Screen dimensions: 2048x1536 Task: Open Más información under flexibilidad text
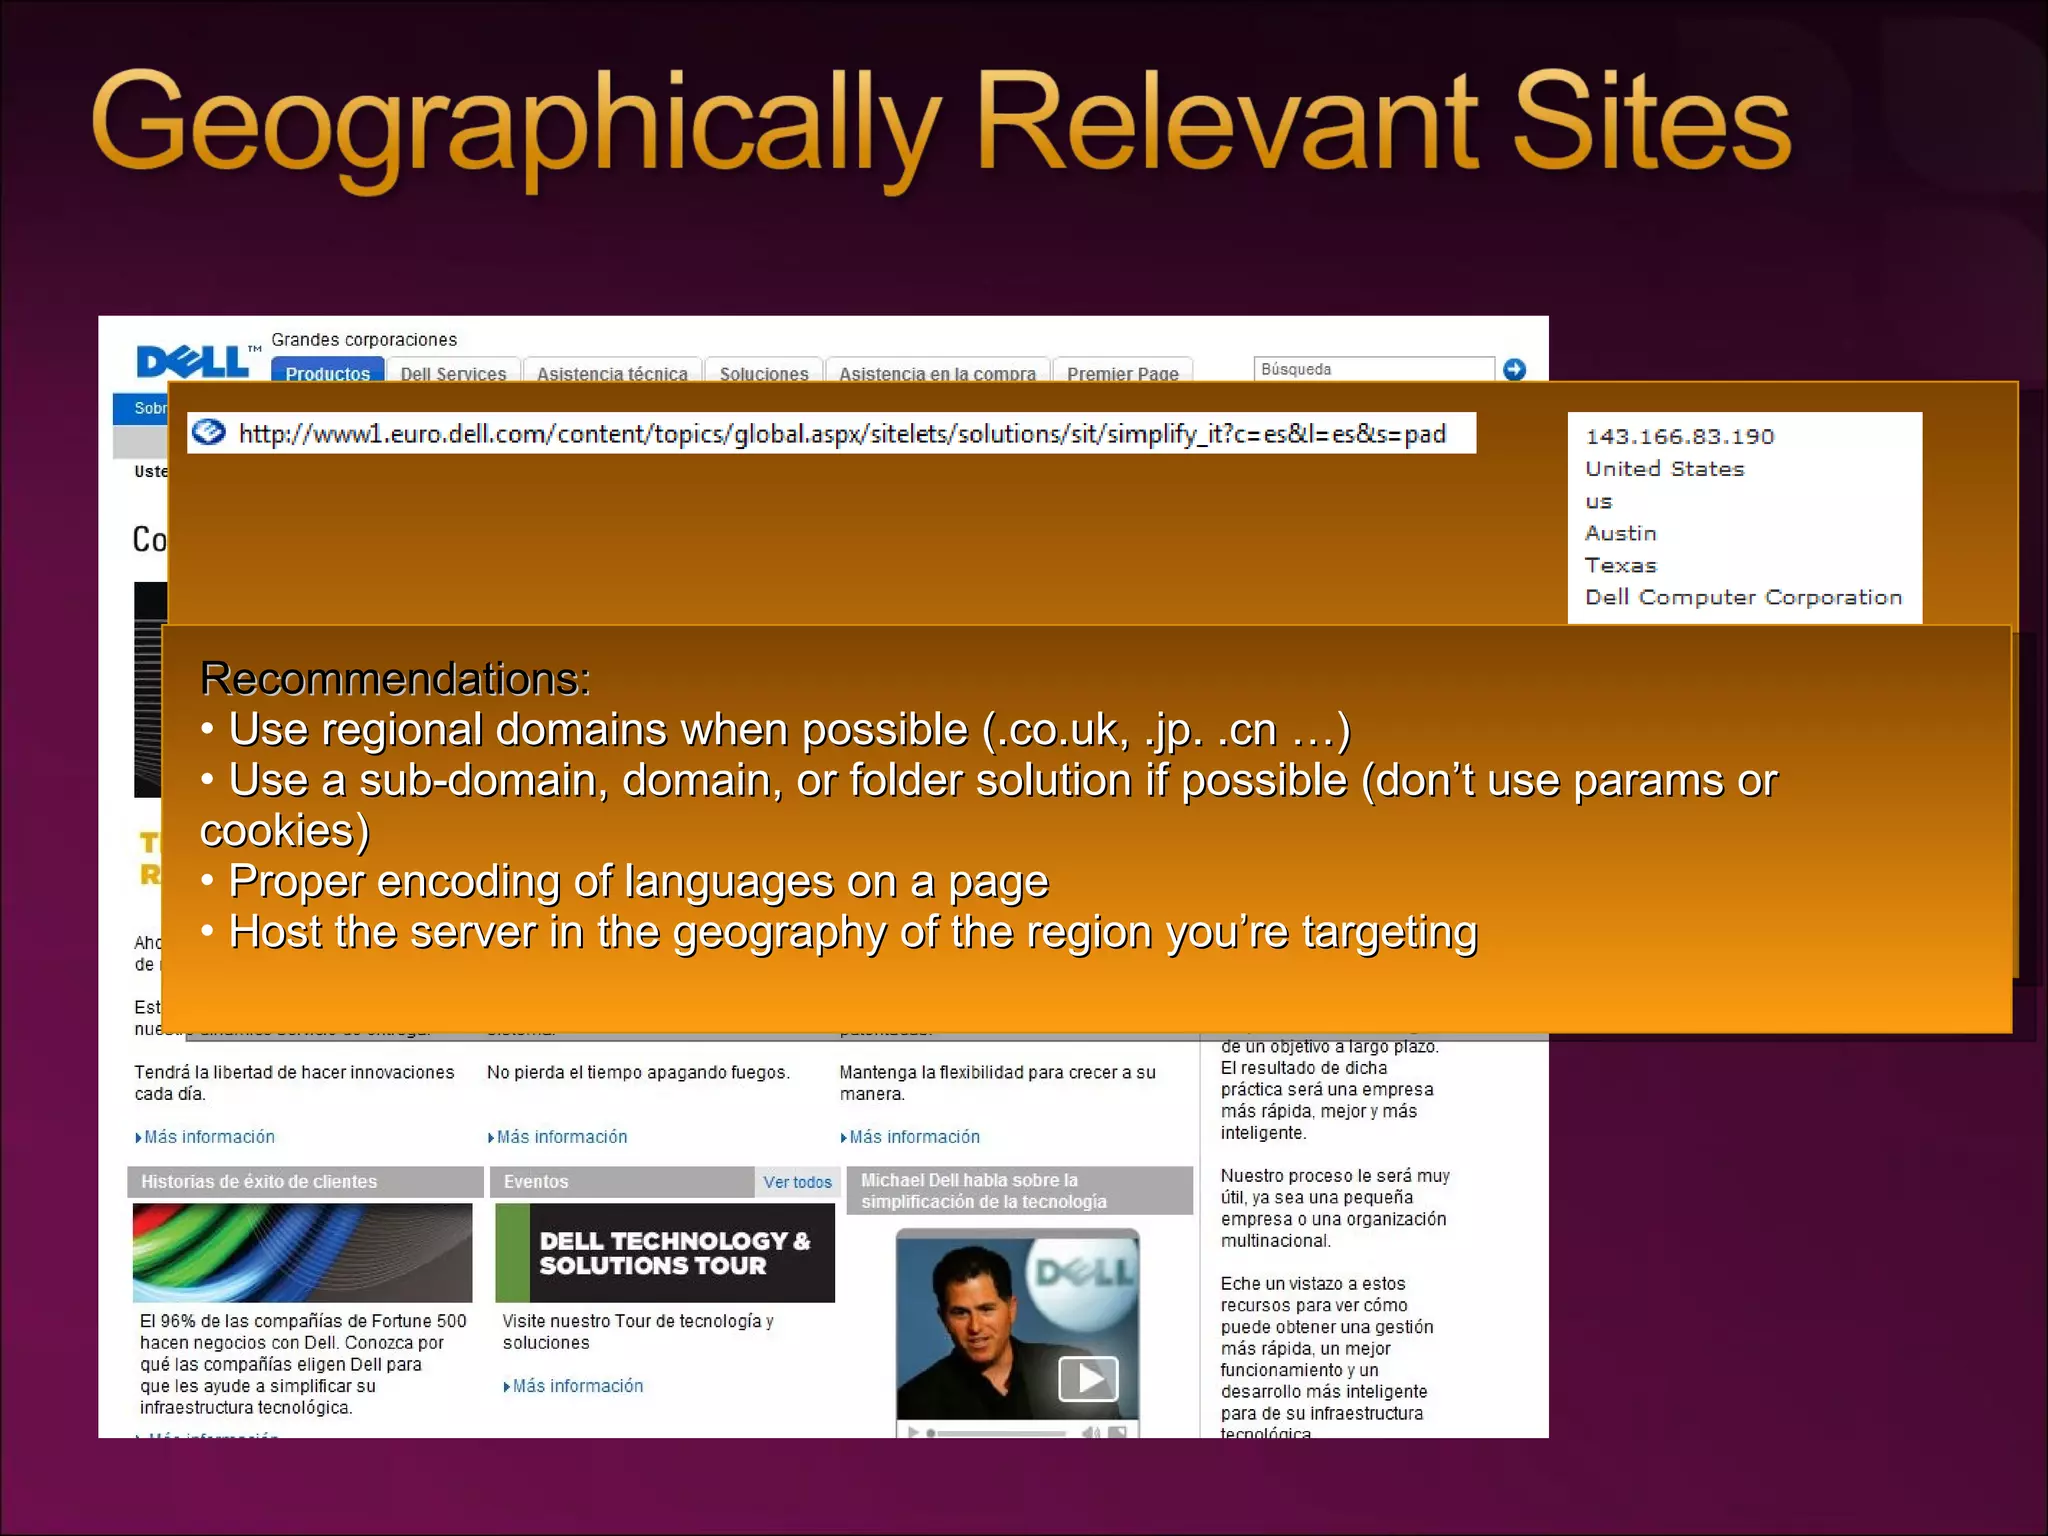(910, 1137)
